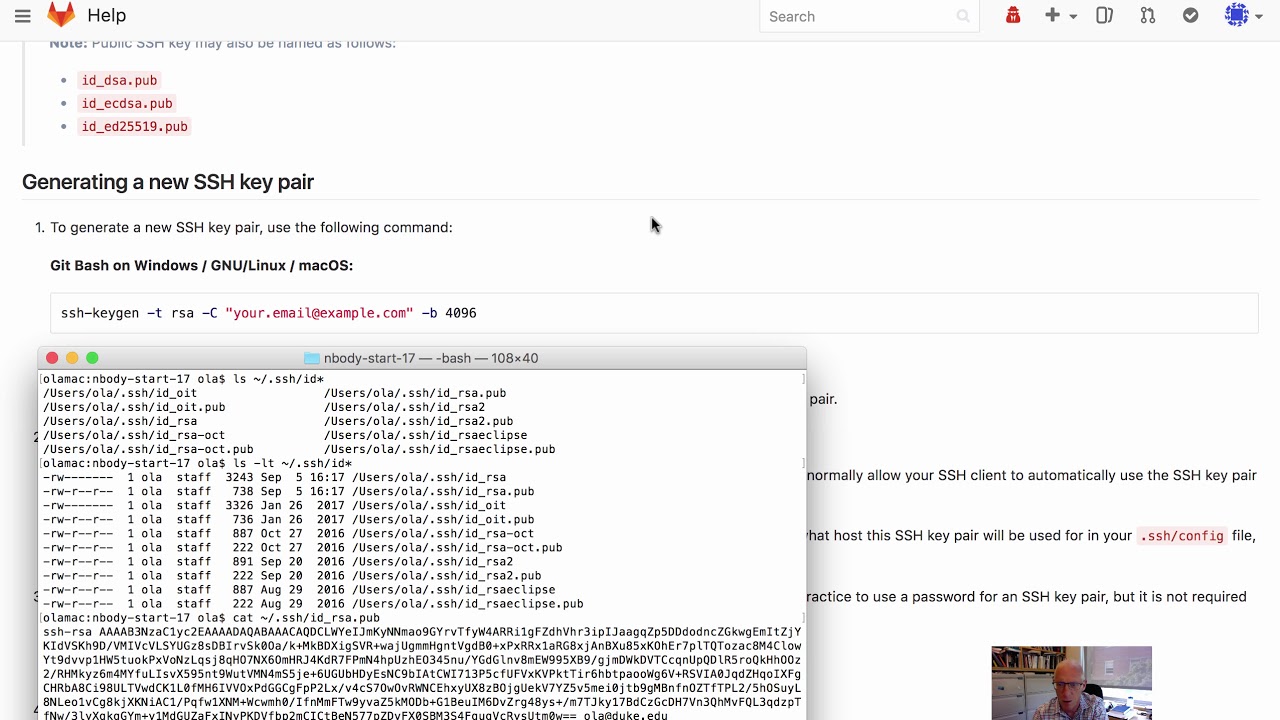
Task: Click the webcam video thumbnail
Action: click(1071, 683)
